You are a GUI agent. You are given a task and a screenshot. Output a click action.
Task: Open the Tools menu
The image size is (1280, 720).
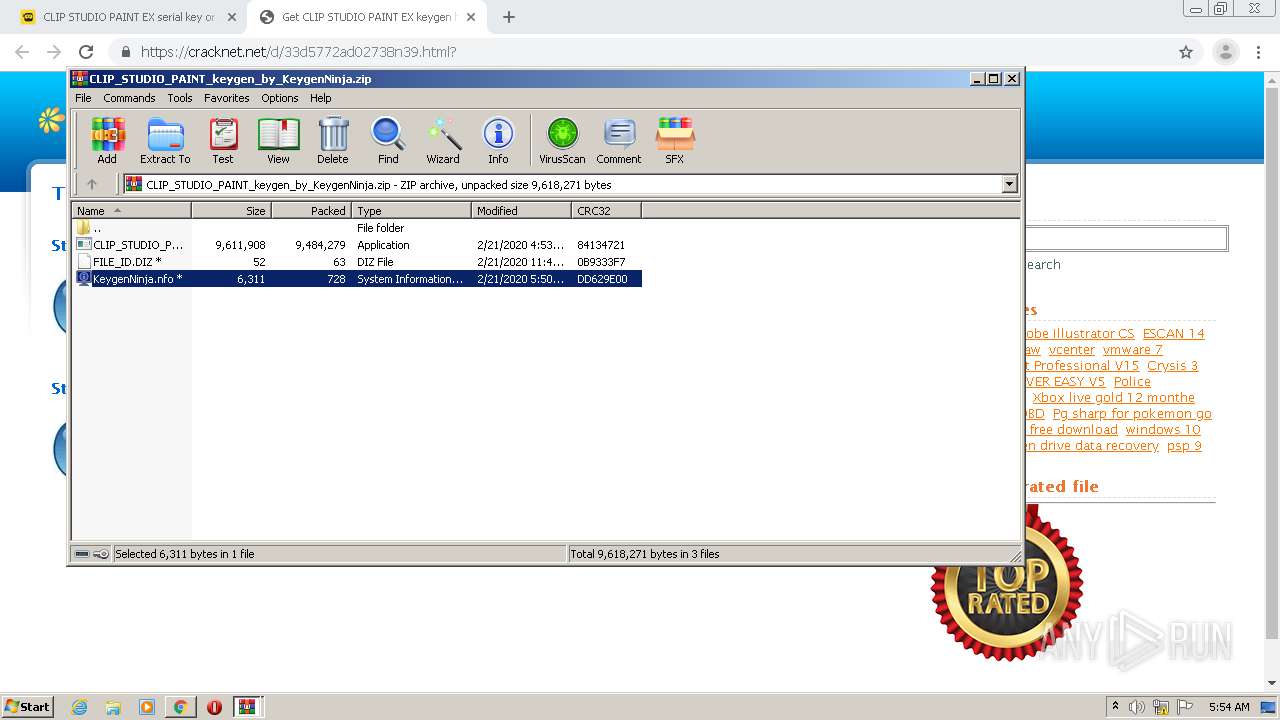tap(180, 98)
